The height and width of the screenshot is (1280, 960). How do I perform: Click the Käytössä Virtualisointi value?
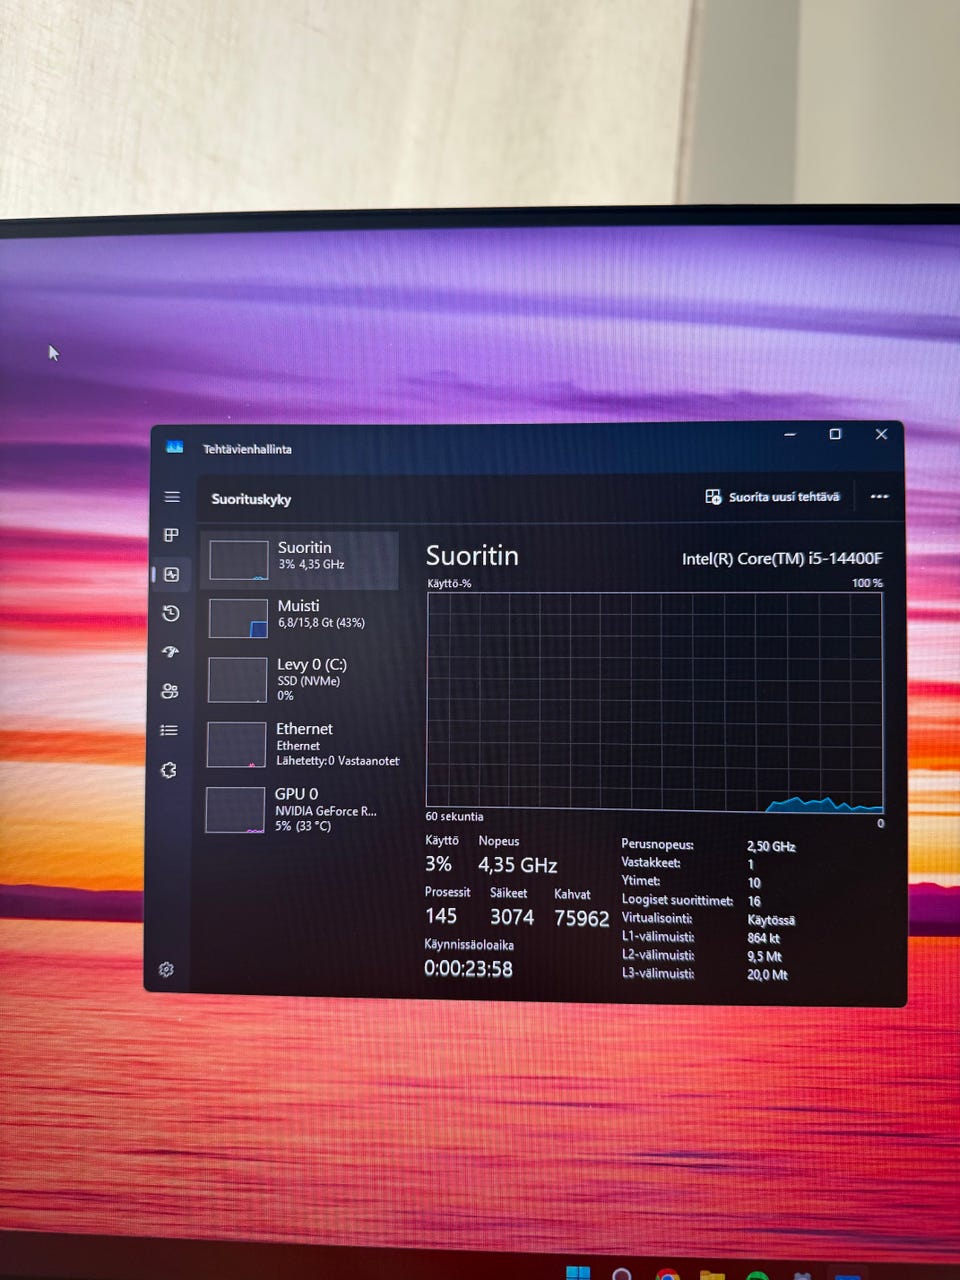771,920
